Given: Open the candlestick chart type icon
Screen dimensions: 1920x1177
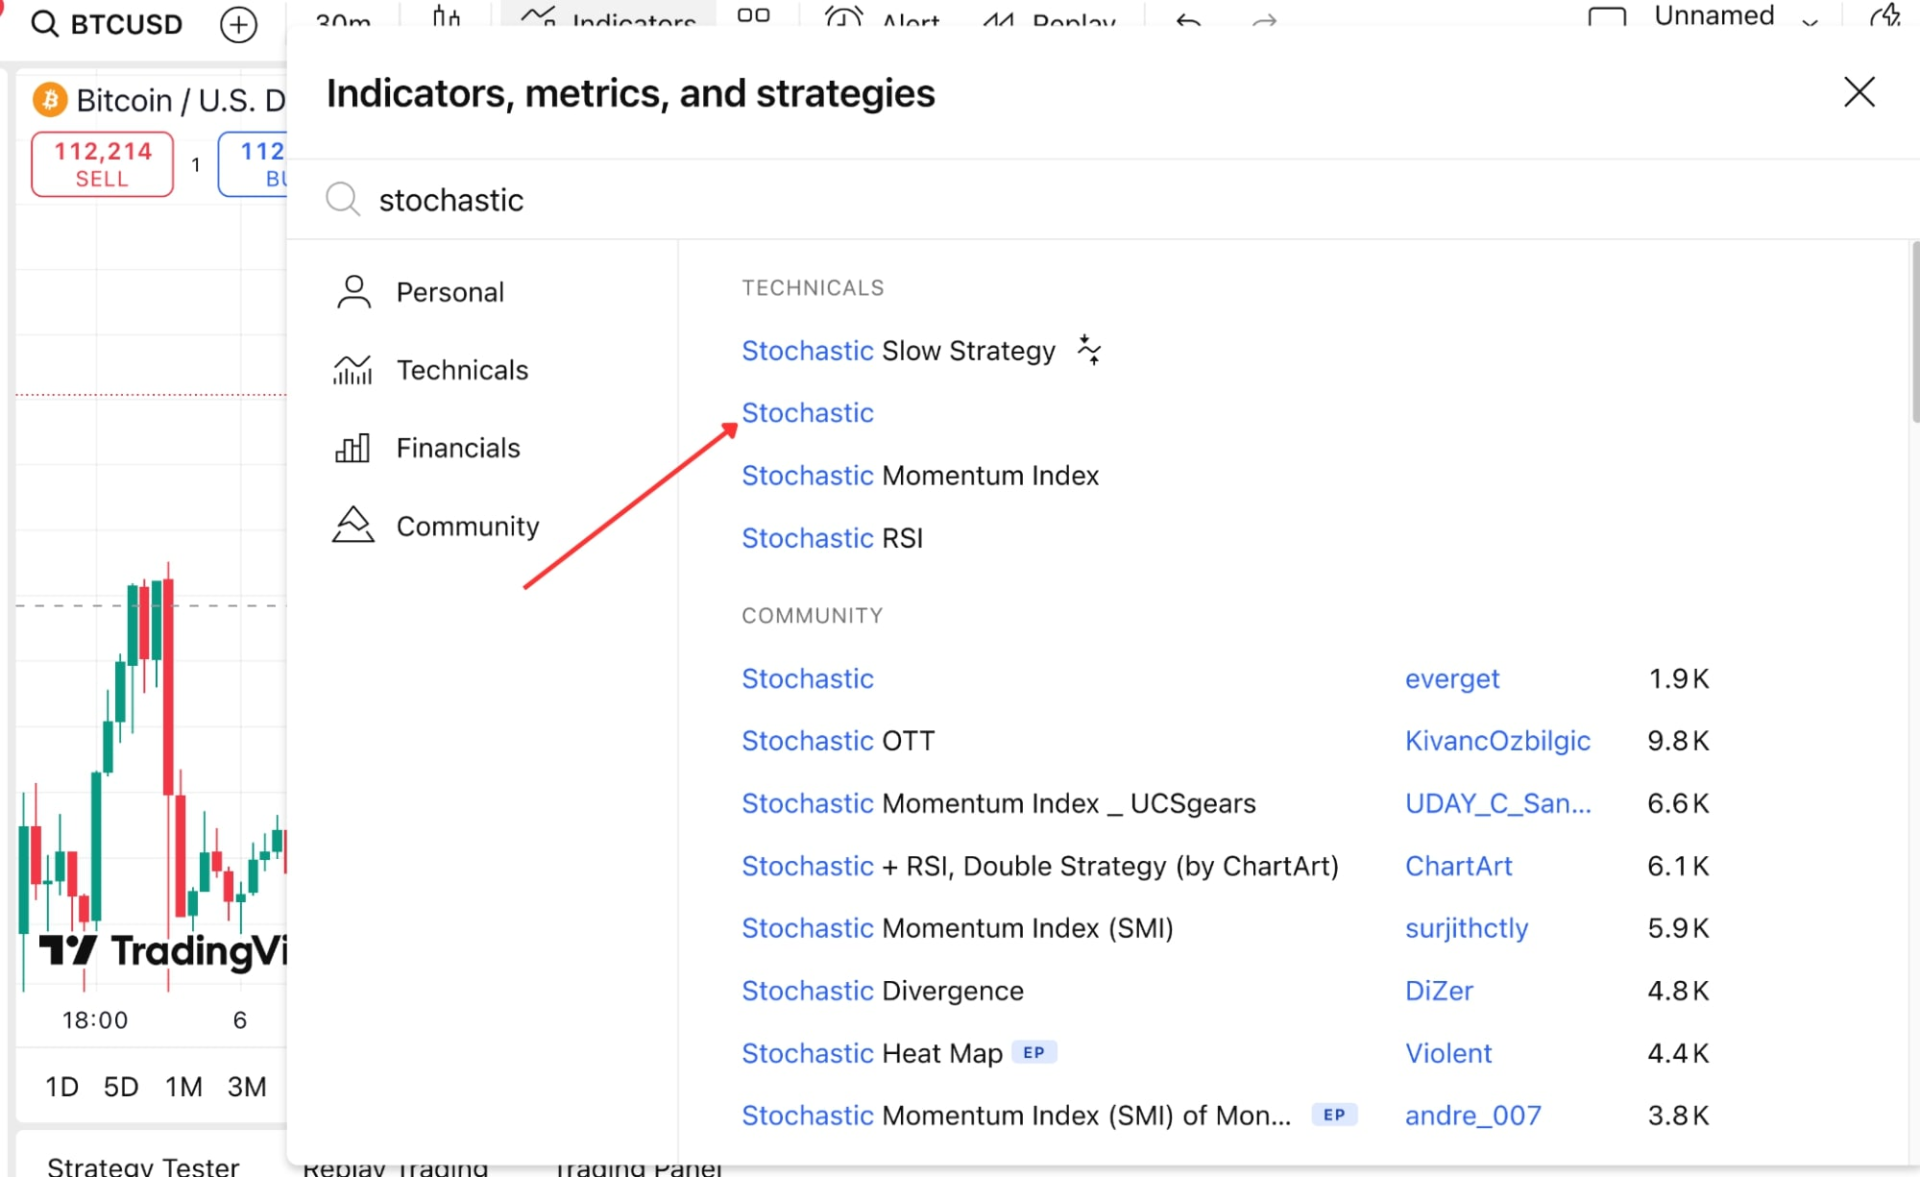Looking at the screenshot, I should pos(446,18).
